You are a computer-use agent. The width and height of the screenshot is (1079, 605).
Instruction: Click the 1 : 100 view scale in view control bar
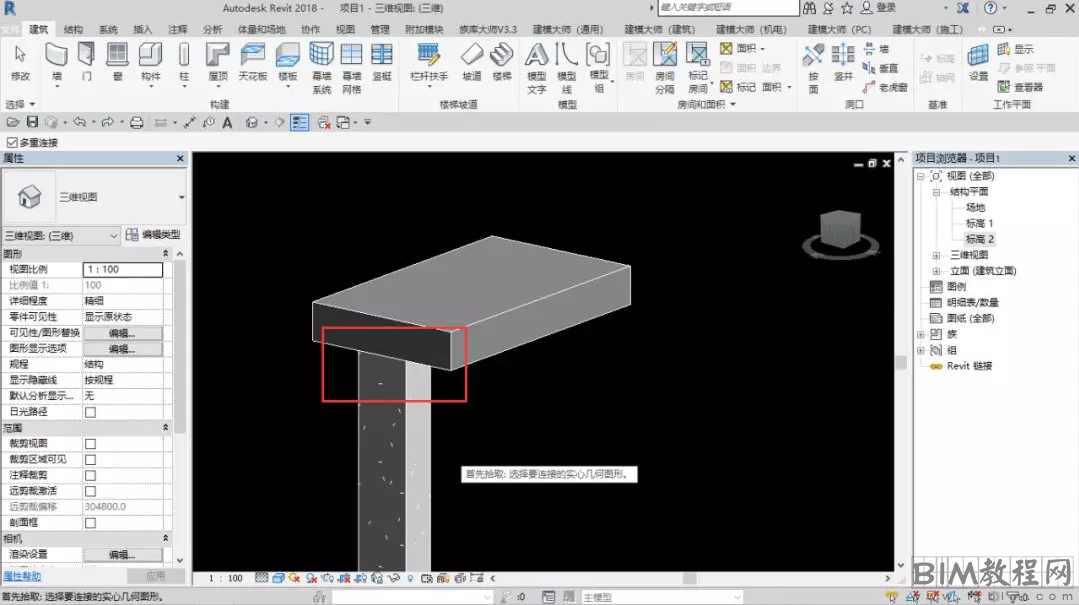coord(226,578)
